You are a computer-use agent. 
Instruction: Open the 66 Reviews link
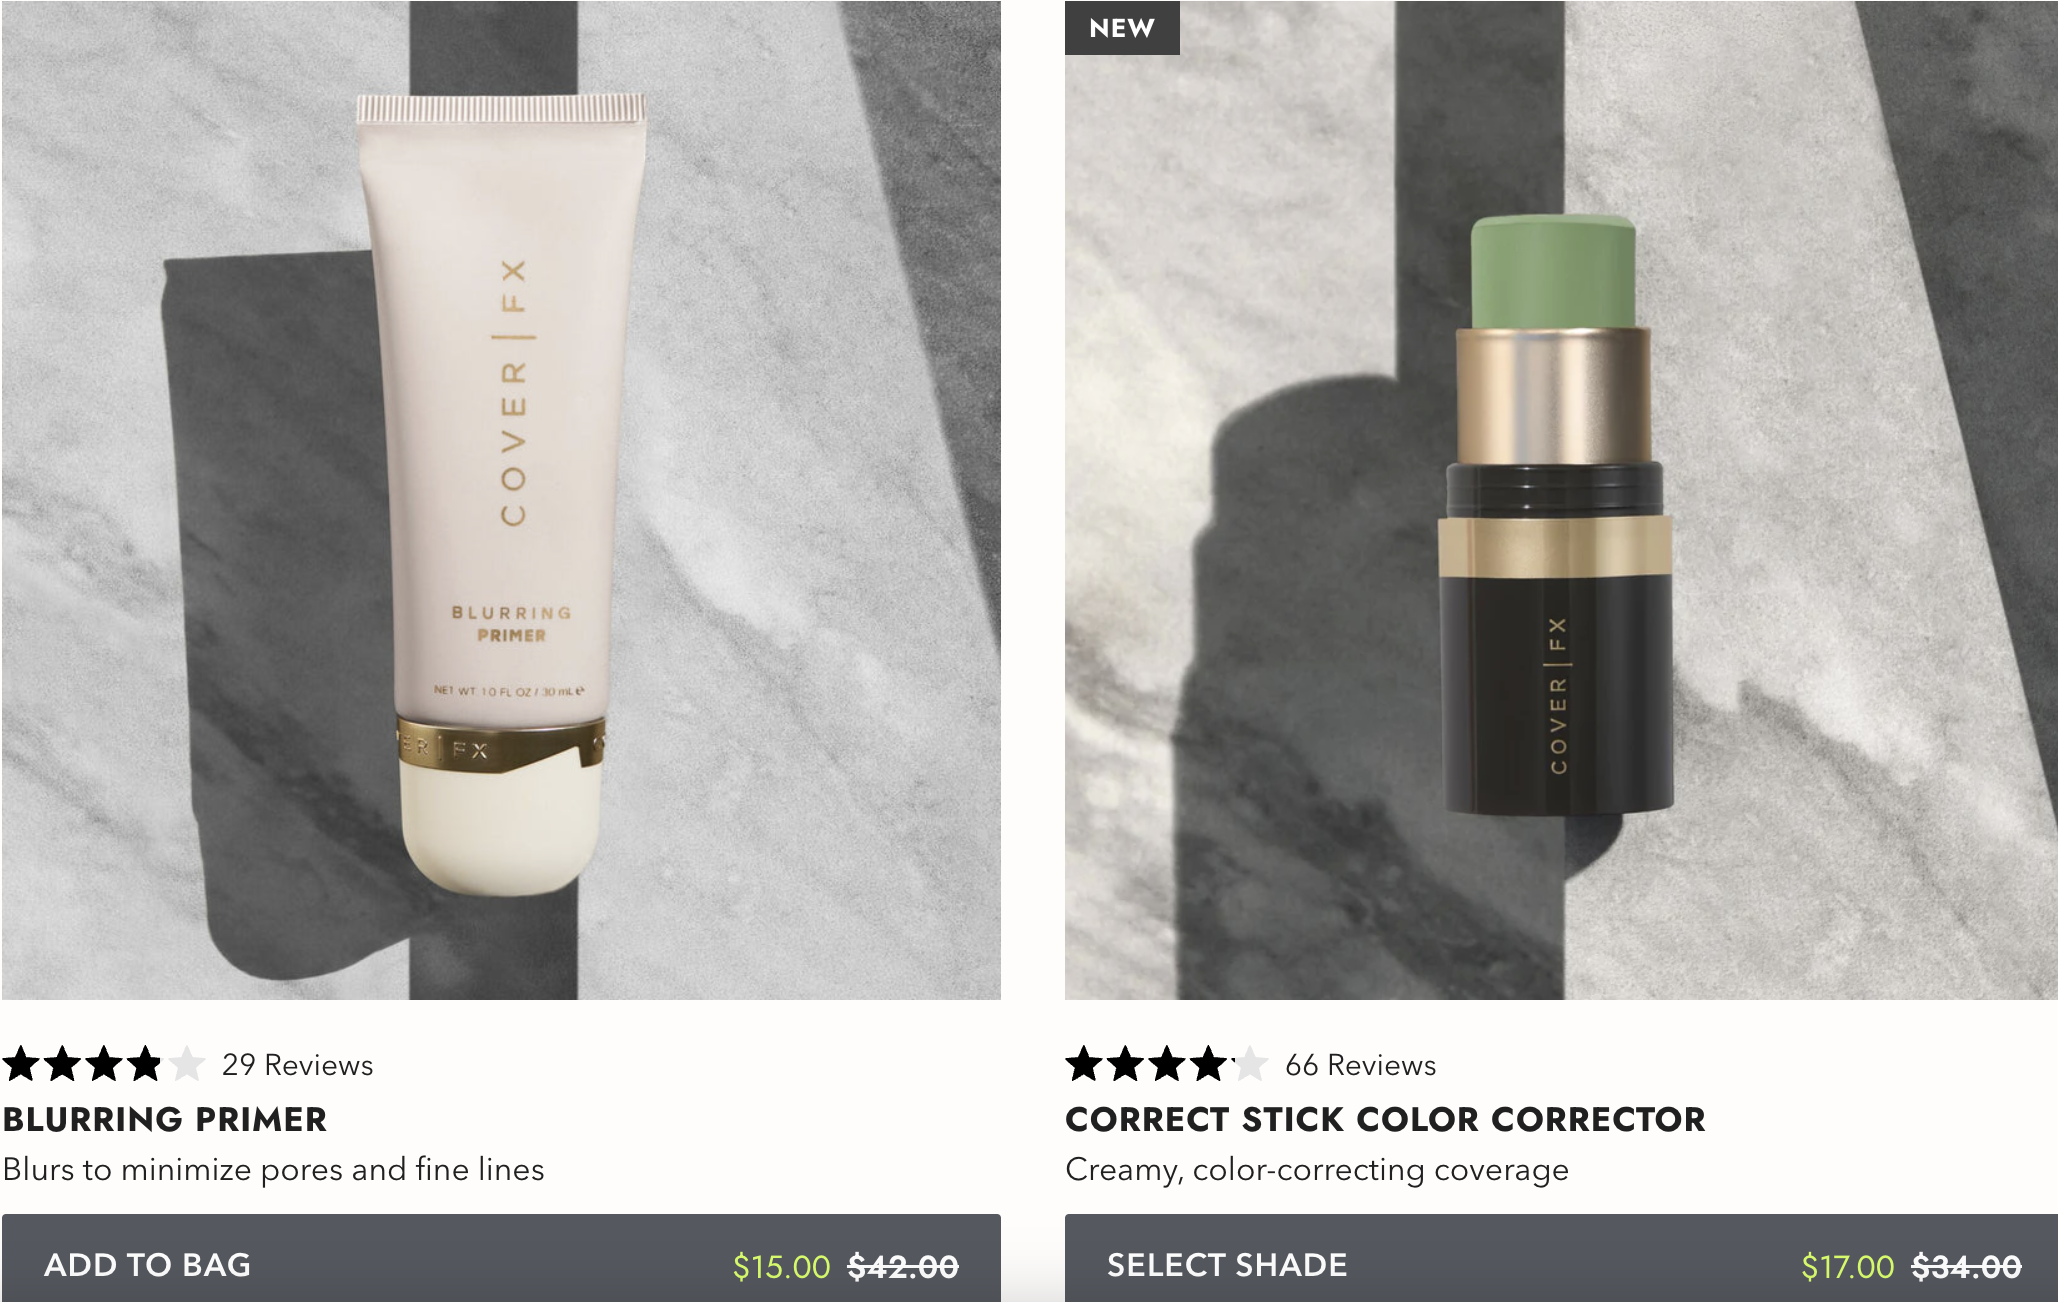(x=1360, y=1065)
